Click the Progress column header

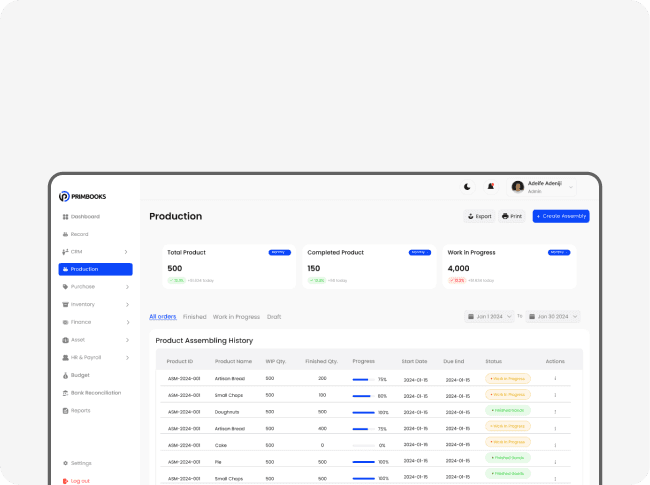(x=364, y=361)
